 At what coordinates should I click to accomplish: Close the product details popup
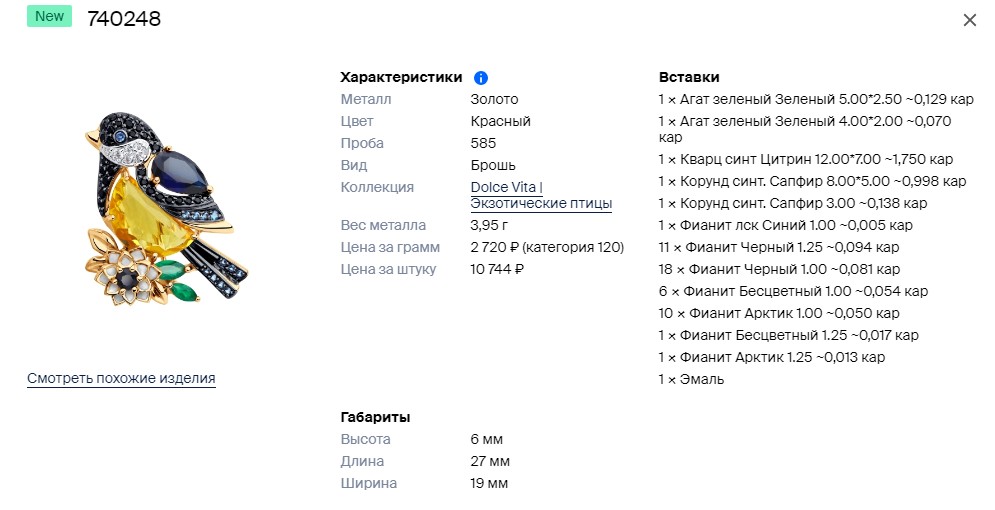tap(970, 20)
